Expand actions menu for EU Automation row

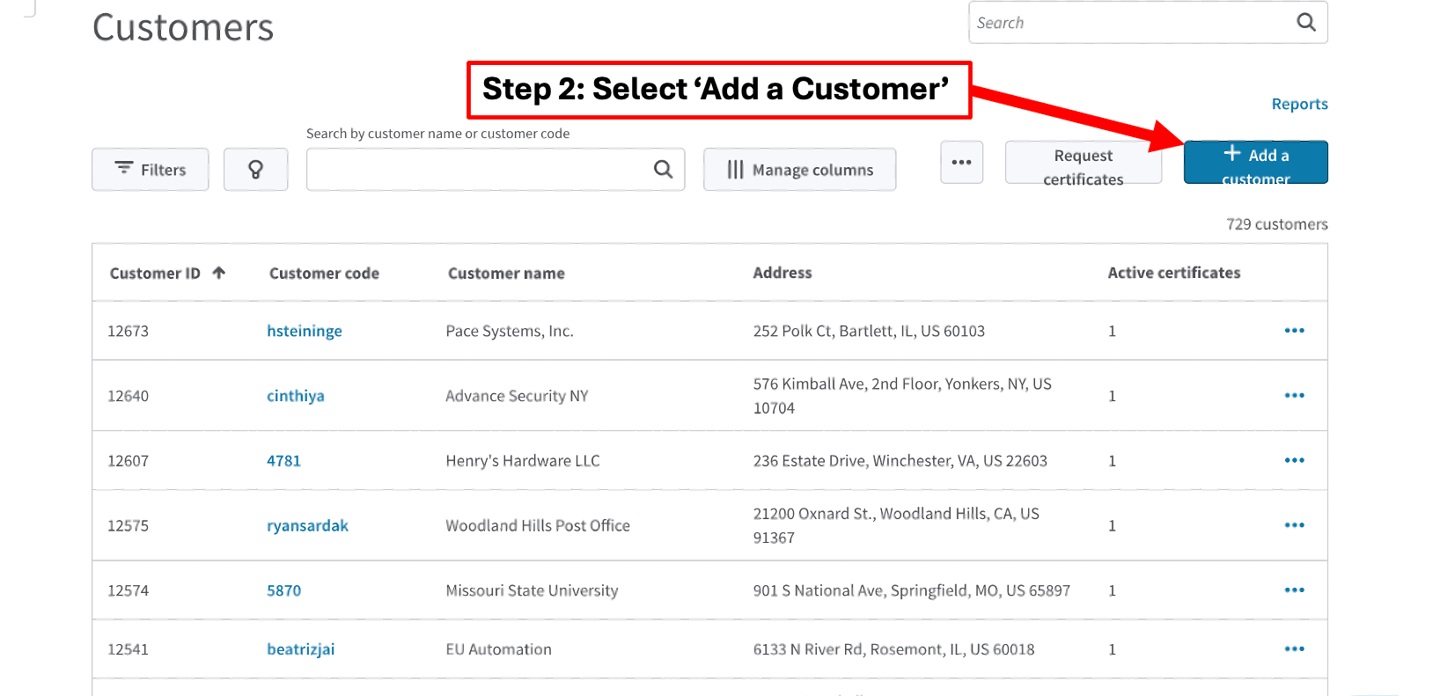(x=1294, y=649)
